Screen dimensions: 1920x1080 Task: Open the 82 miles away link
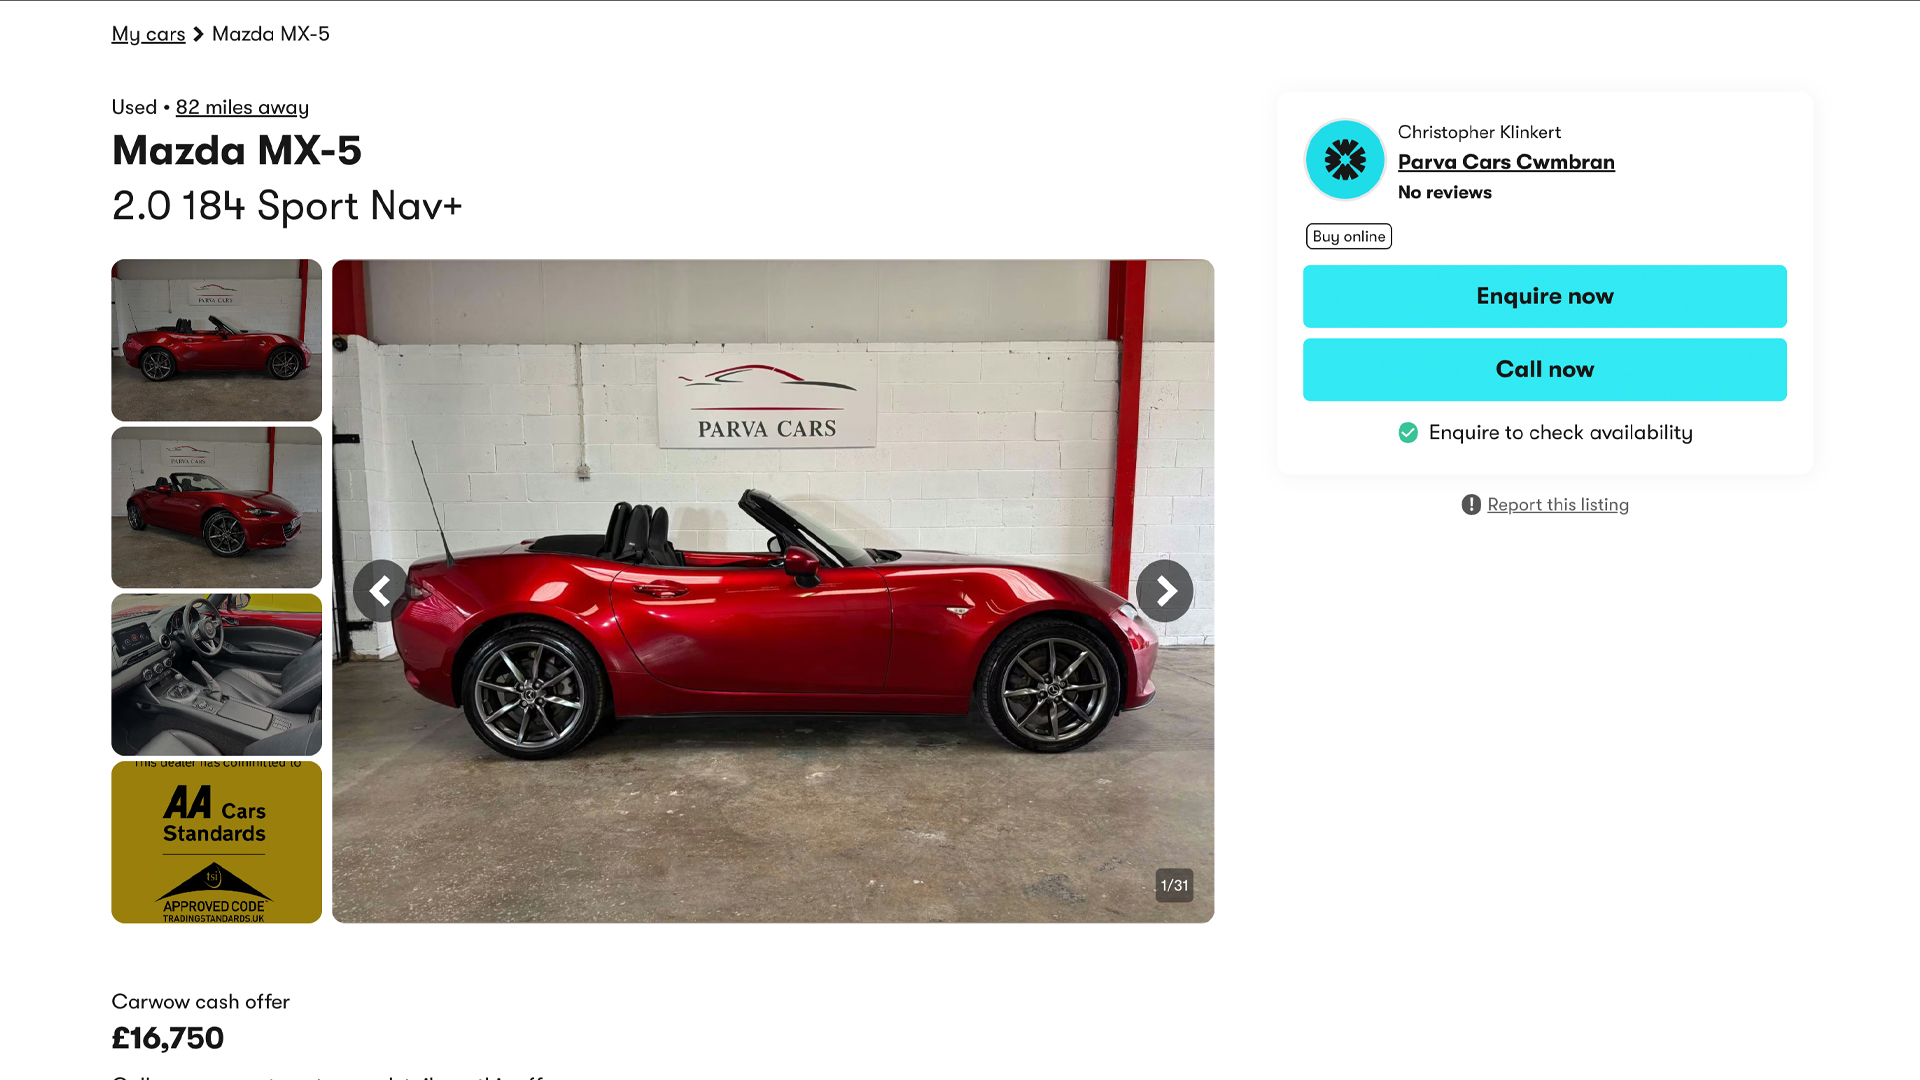coord(242,107)
